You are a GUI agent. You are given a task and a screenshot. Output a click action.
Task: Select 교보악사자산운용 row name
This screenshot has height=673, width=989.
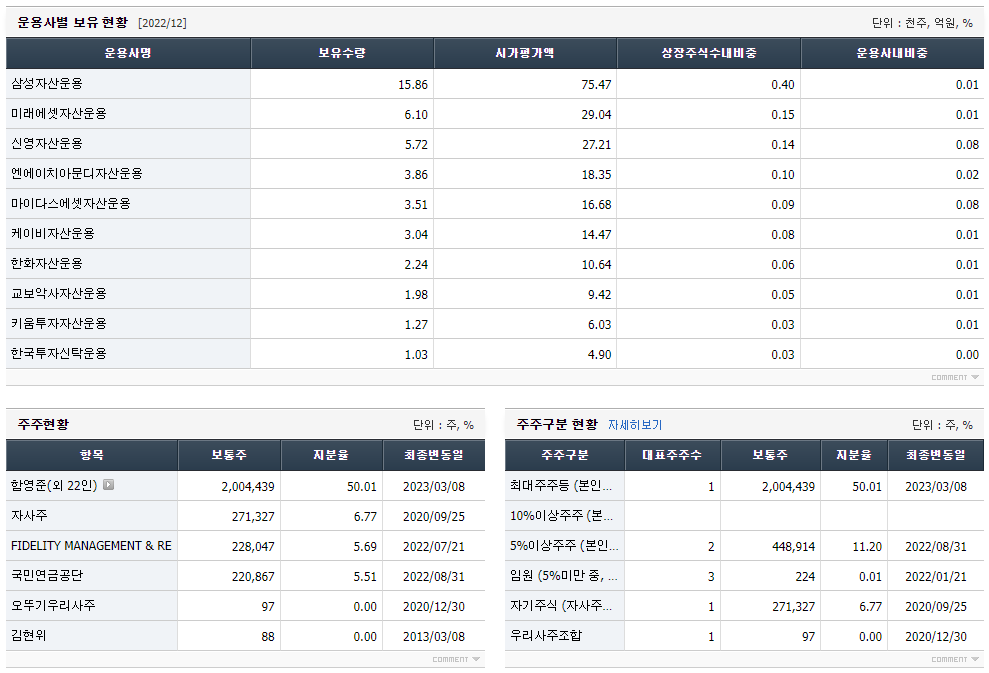click(x=59, y=293)
